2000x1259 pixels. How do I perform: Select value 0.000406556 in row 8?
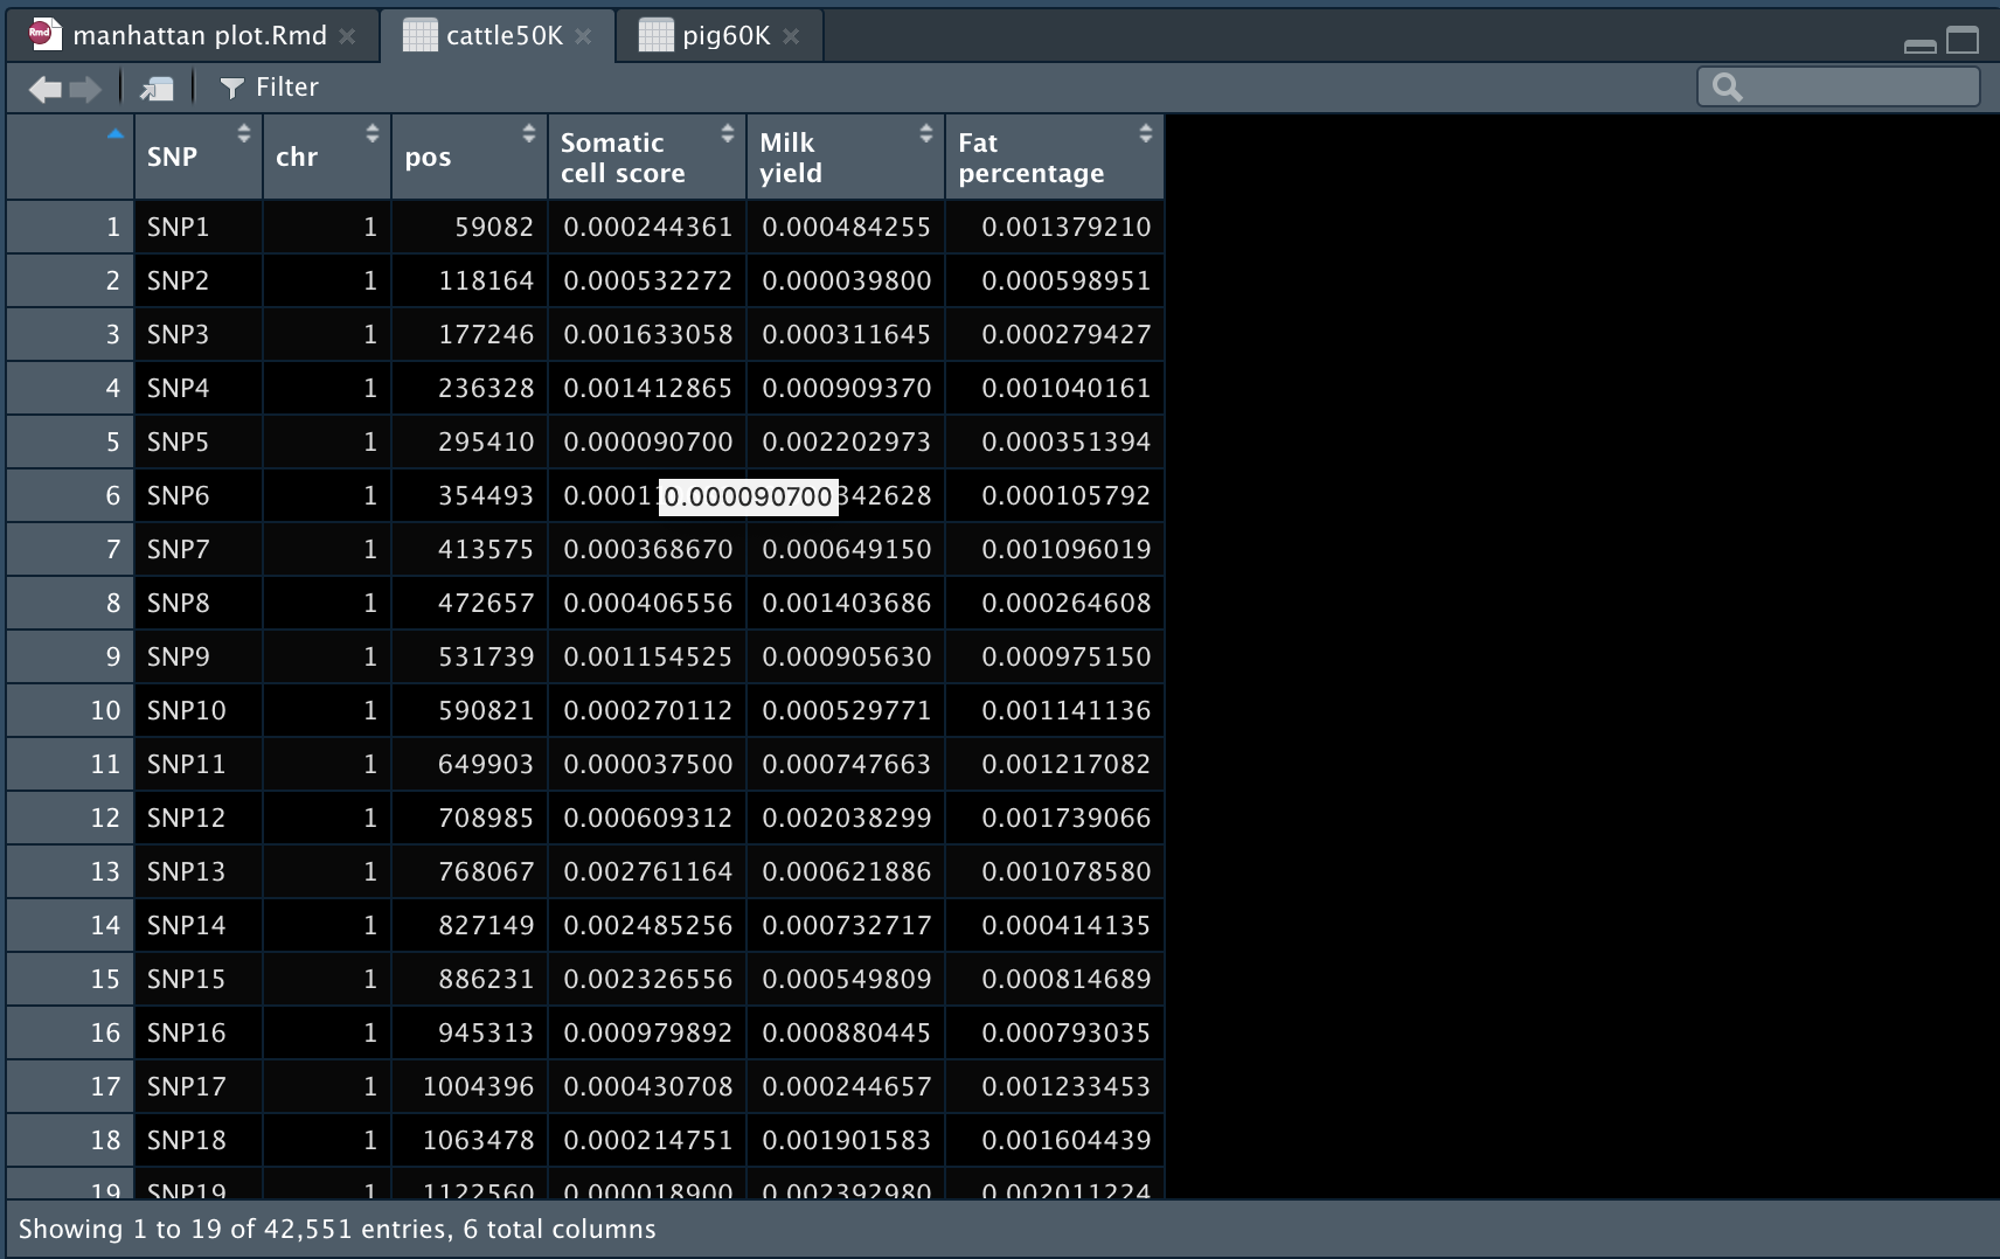point(647,603)
